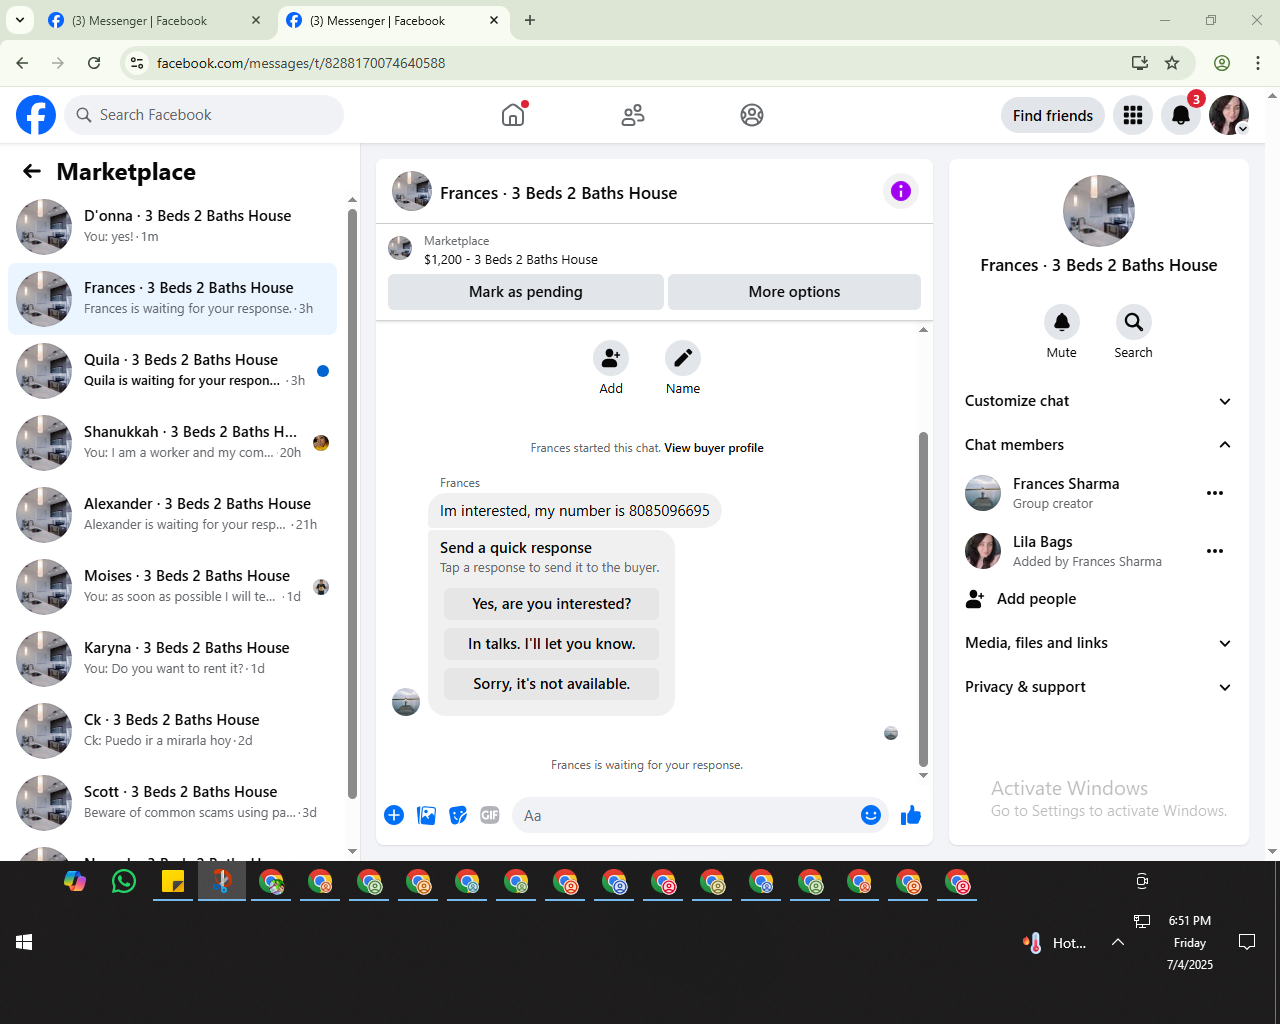This screenshot has height=1024, width=1280.
Task: Open more actions plus icon in composer
Action: pyautogui.click(x=394, y=815)
